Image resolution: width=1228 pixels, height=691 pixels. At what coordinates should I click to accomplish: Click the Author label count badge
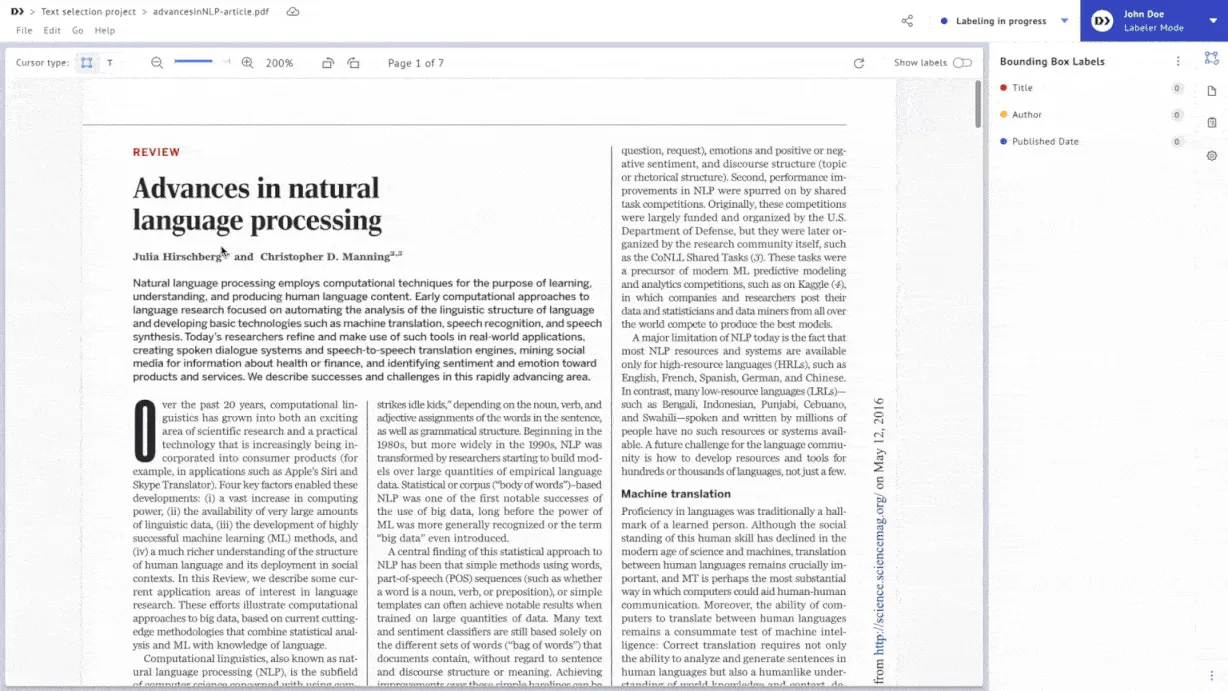click(1177, 115)
